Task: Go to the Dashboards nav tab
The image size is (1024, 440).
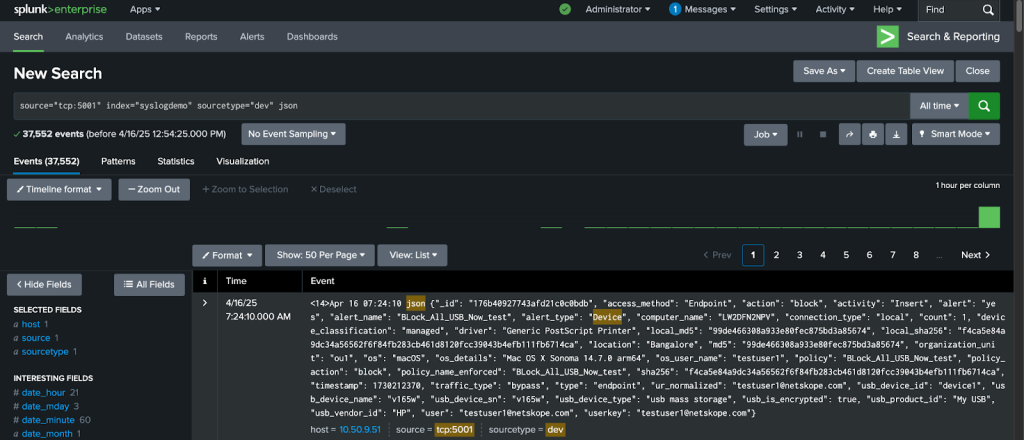Action: [312, 37]
